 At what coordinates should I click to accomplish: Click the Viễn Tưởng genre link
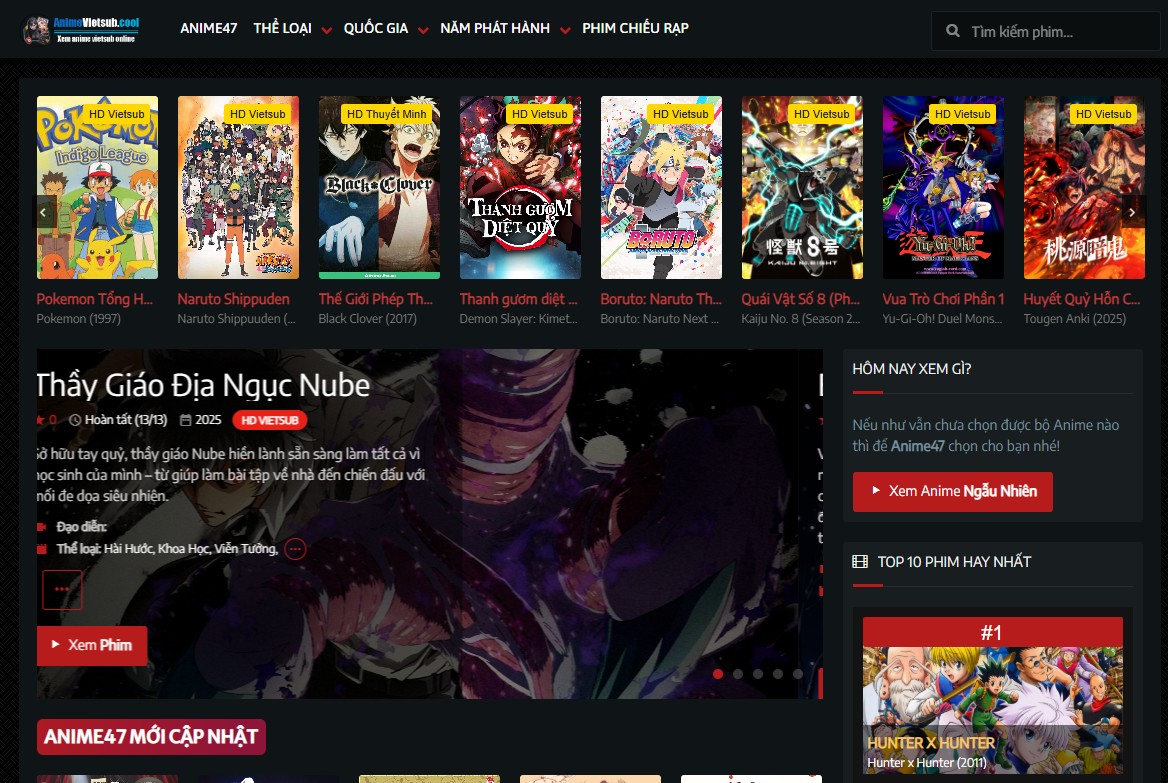(246, 549)
